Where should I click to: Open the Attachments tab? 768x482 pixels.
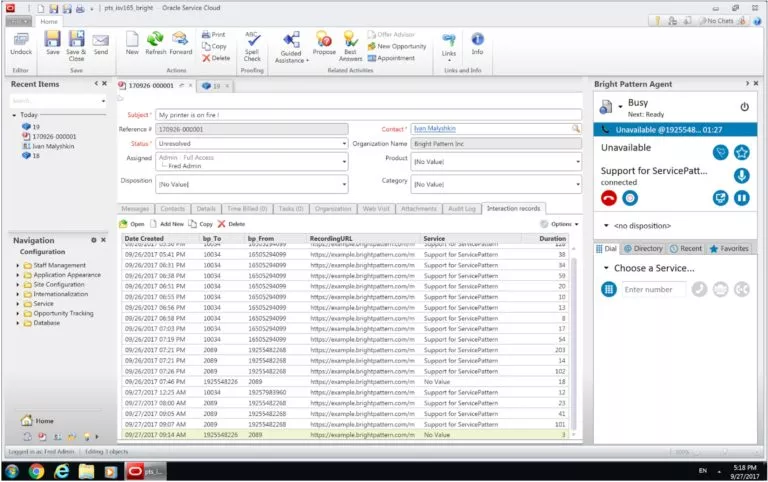[x=419, y=209]
